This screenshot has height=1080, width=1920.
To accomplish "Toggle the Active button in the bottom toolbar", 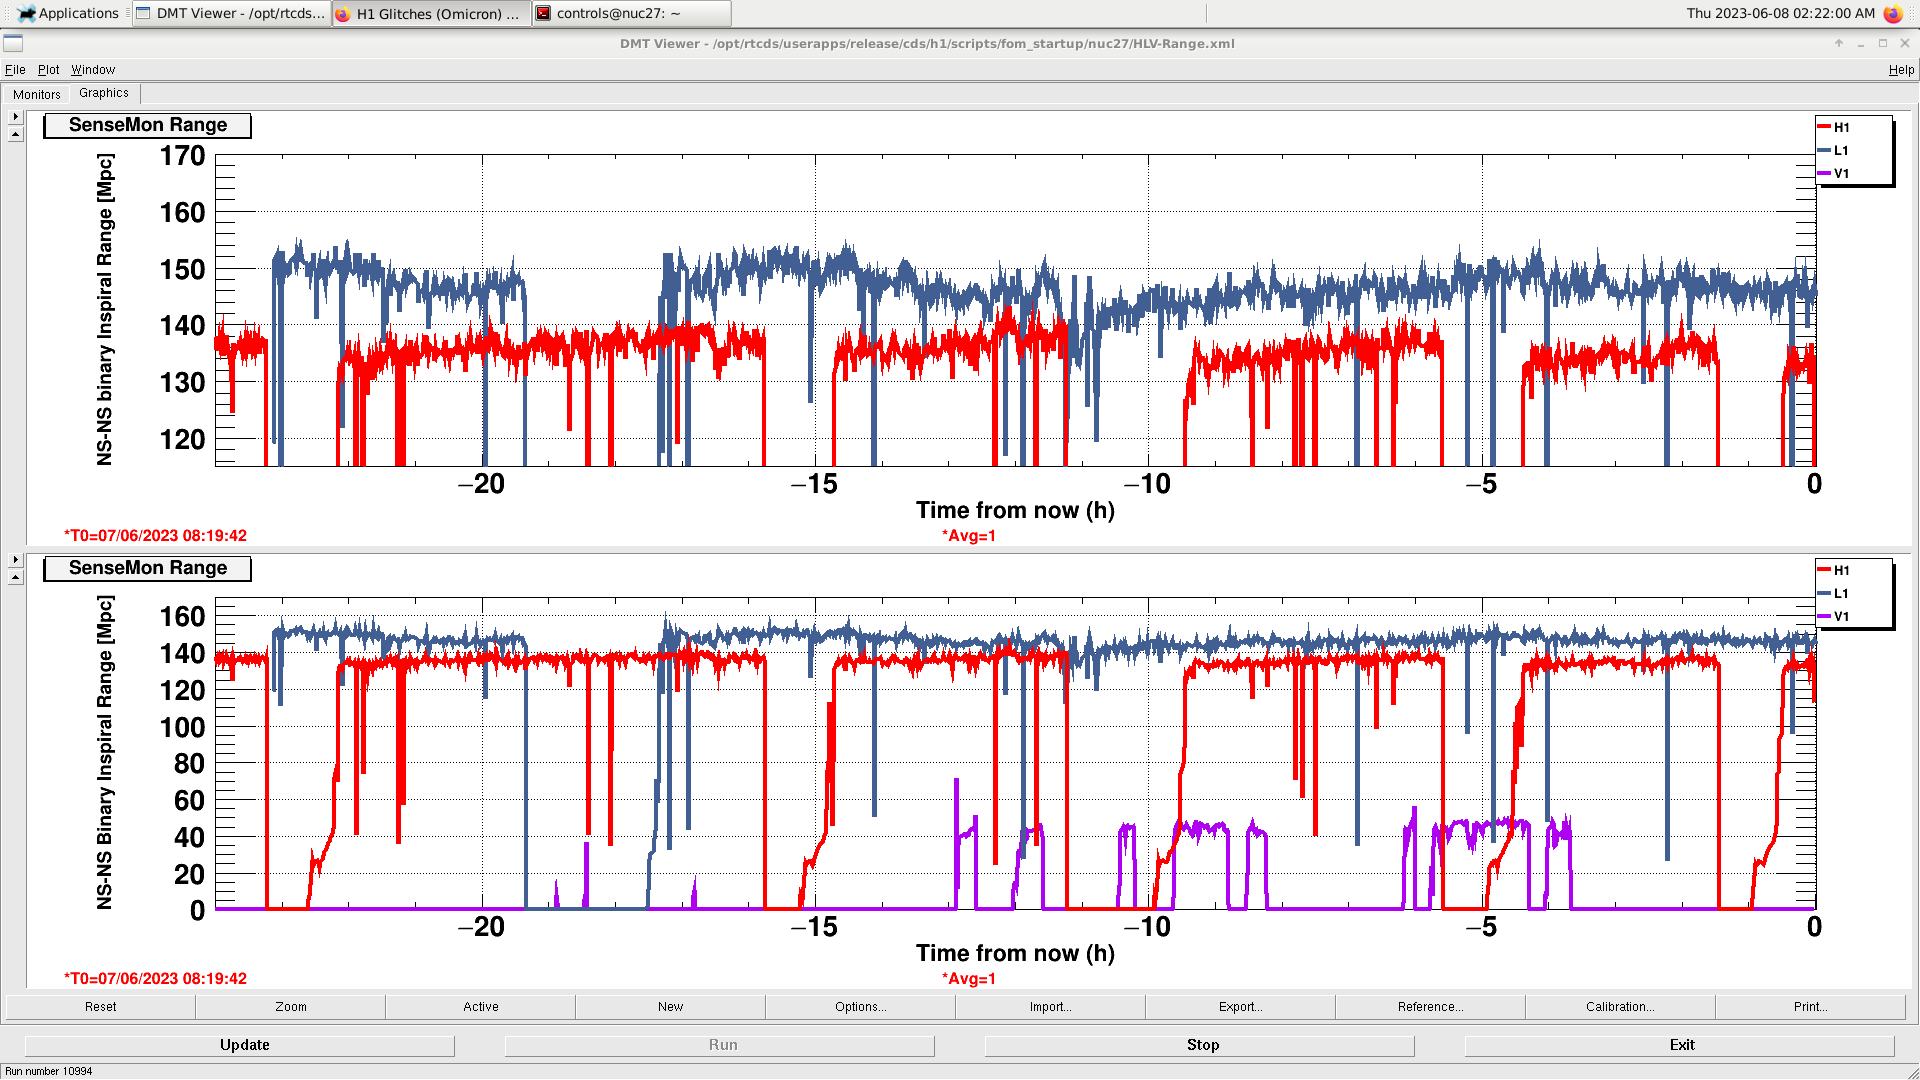I will click(480, 1007).
